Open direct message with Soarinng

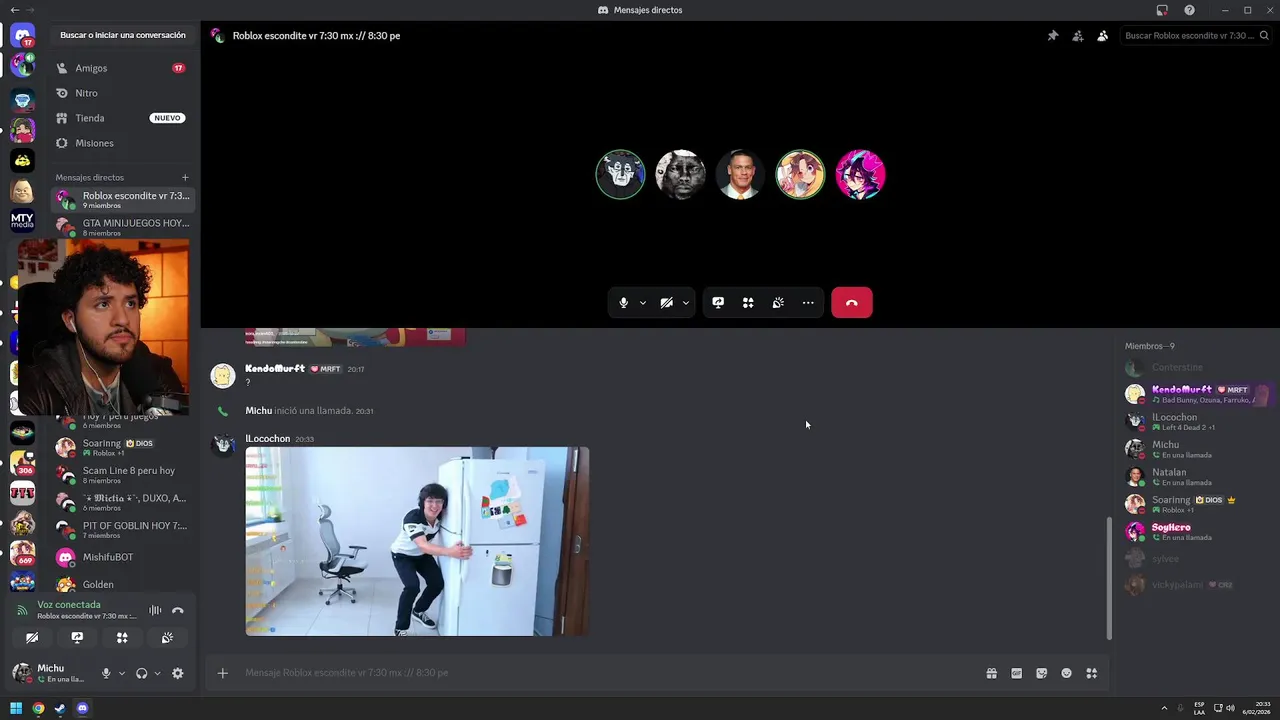[122, 447]
